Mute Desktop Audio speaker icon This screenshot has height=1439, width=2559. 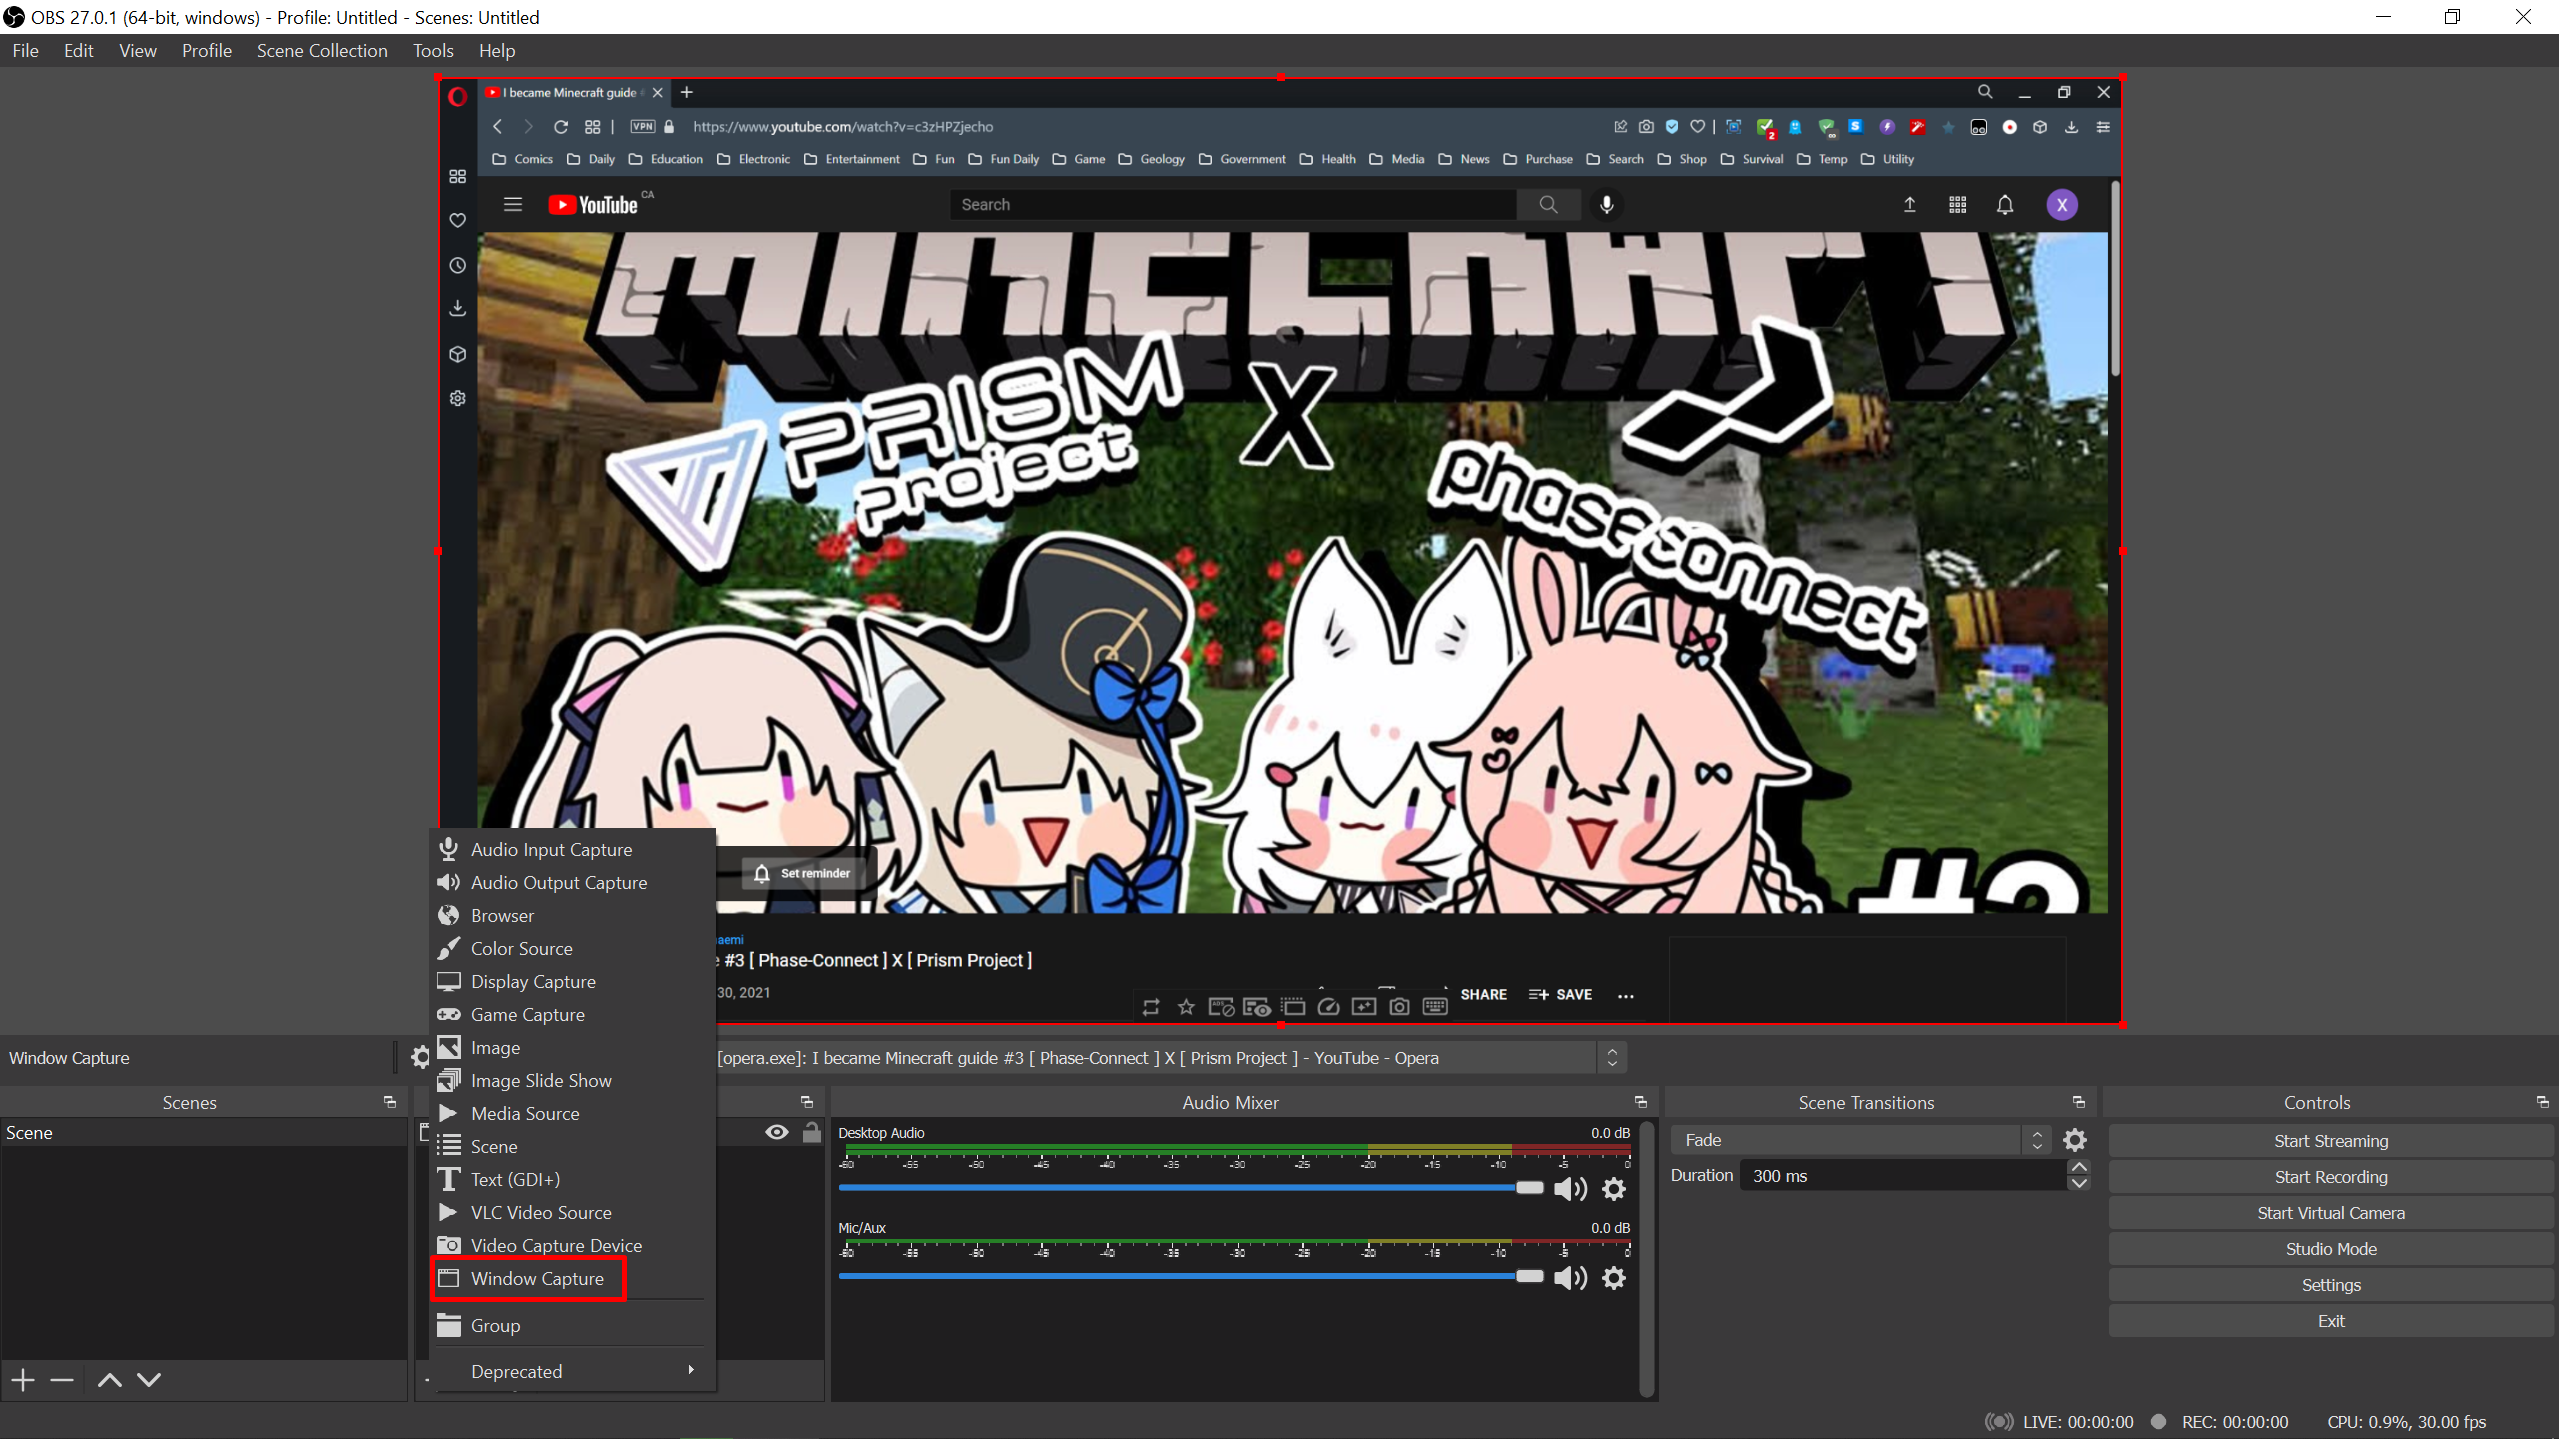1570,1188
